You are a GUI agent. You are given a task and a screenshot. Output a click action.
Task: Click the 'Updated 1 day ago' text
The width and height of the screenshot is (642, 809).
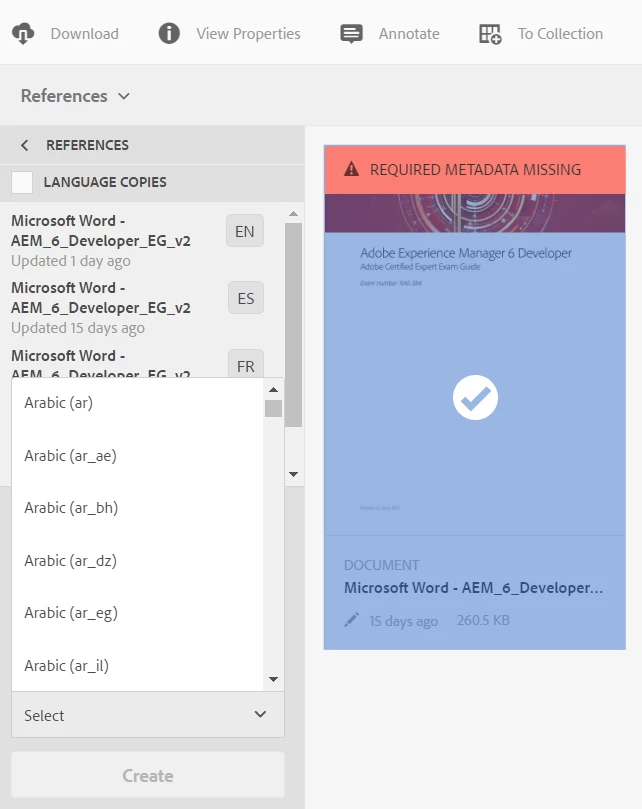71,261
